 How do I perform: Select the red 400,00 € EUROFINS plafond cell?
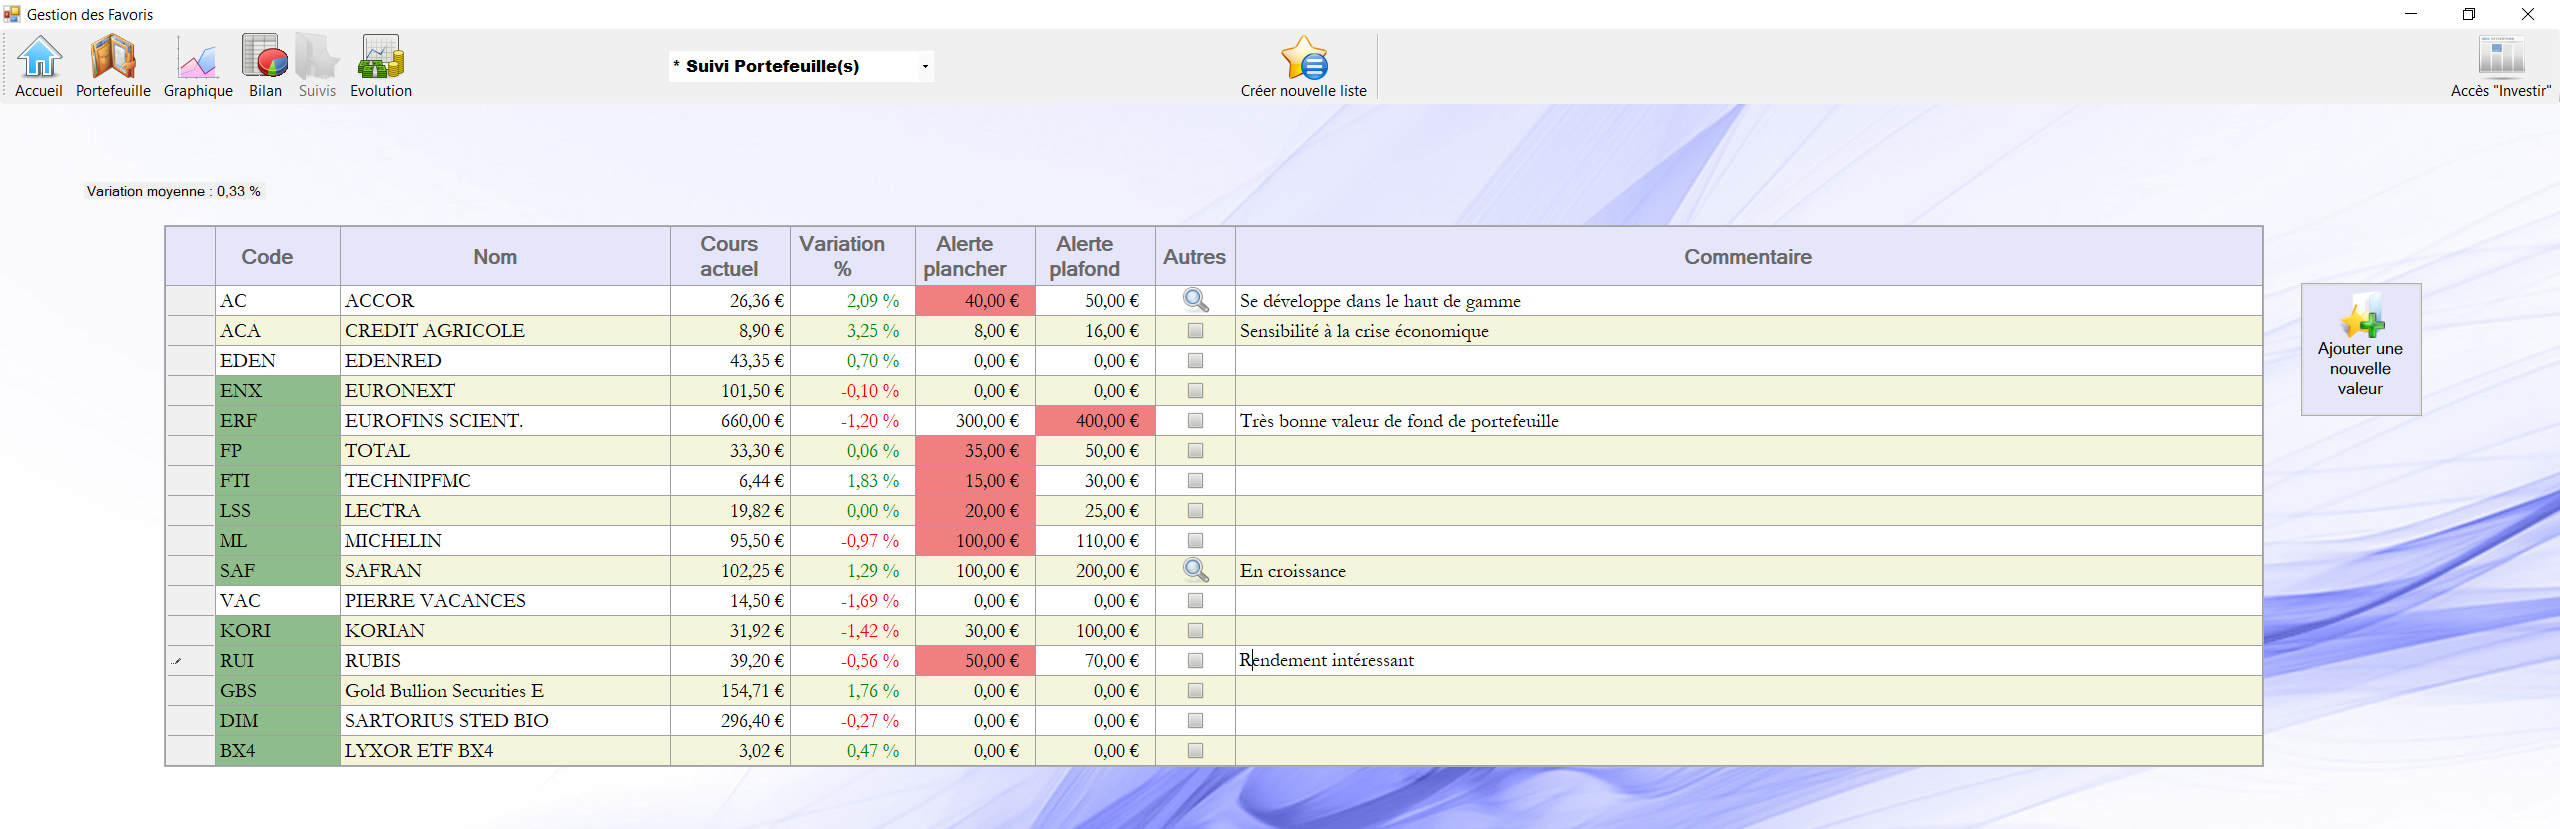tap(1095, 421)
